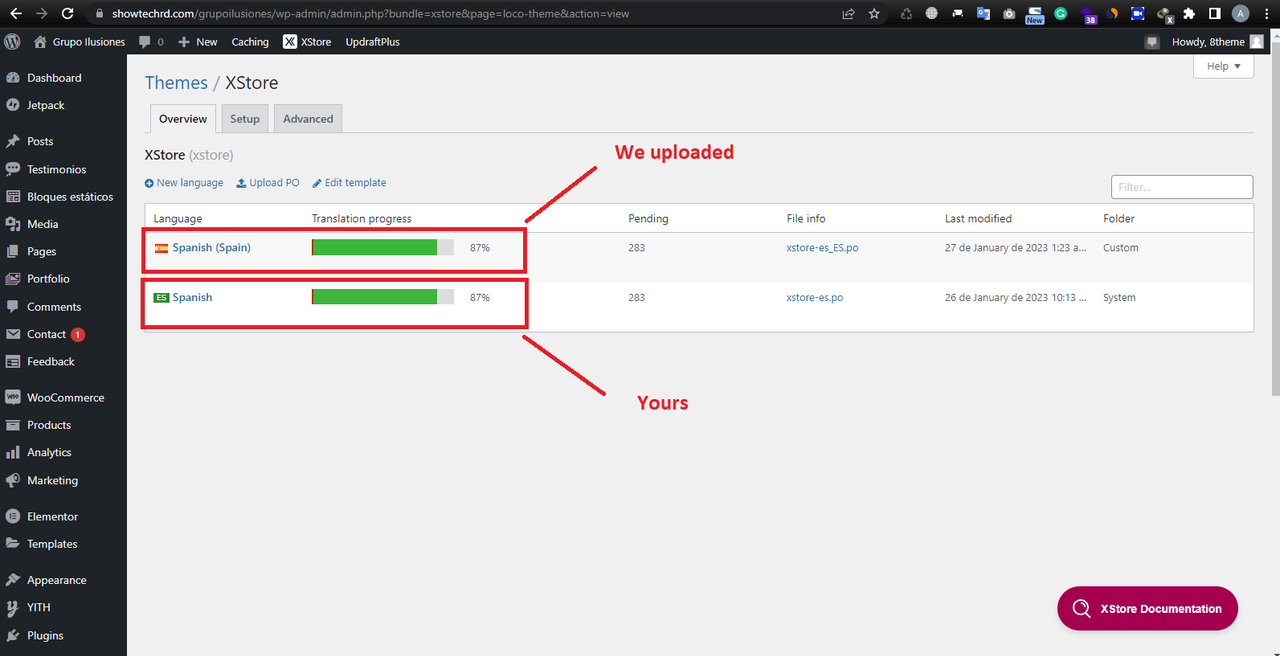Open the comments bubble in the admin bar
This screenshot has height=656, width=1280.
pos(151,42)
